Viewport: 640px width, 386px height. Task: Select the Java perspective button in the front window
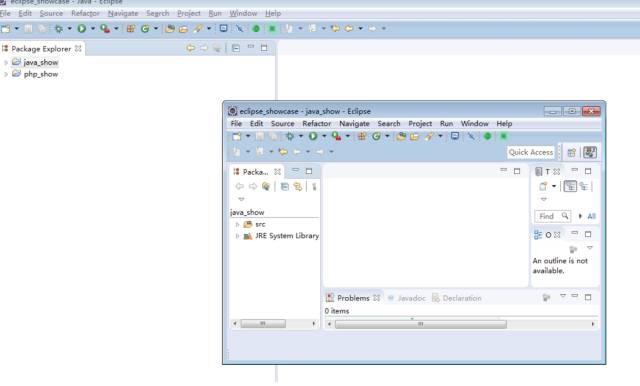pyautogui.click(x=590, y=153)
